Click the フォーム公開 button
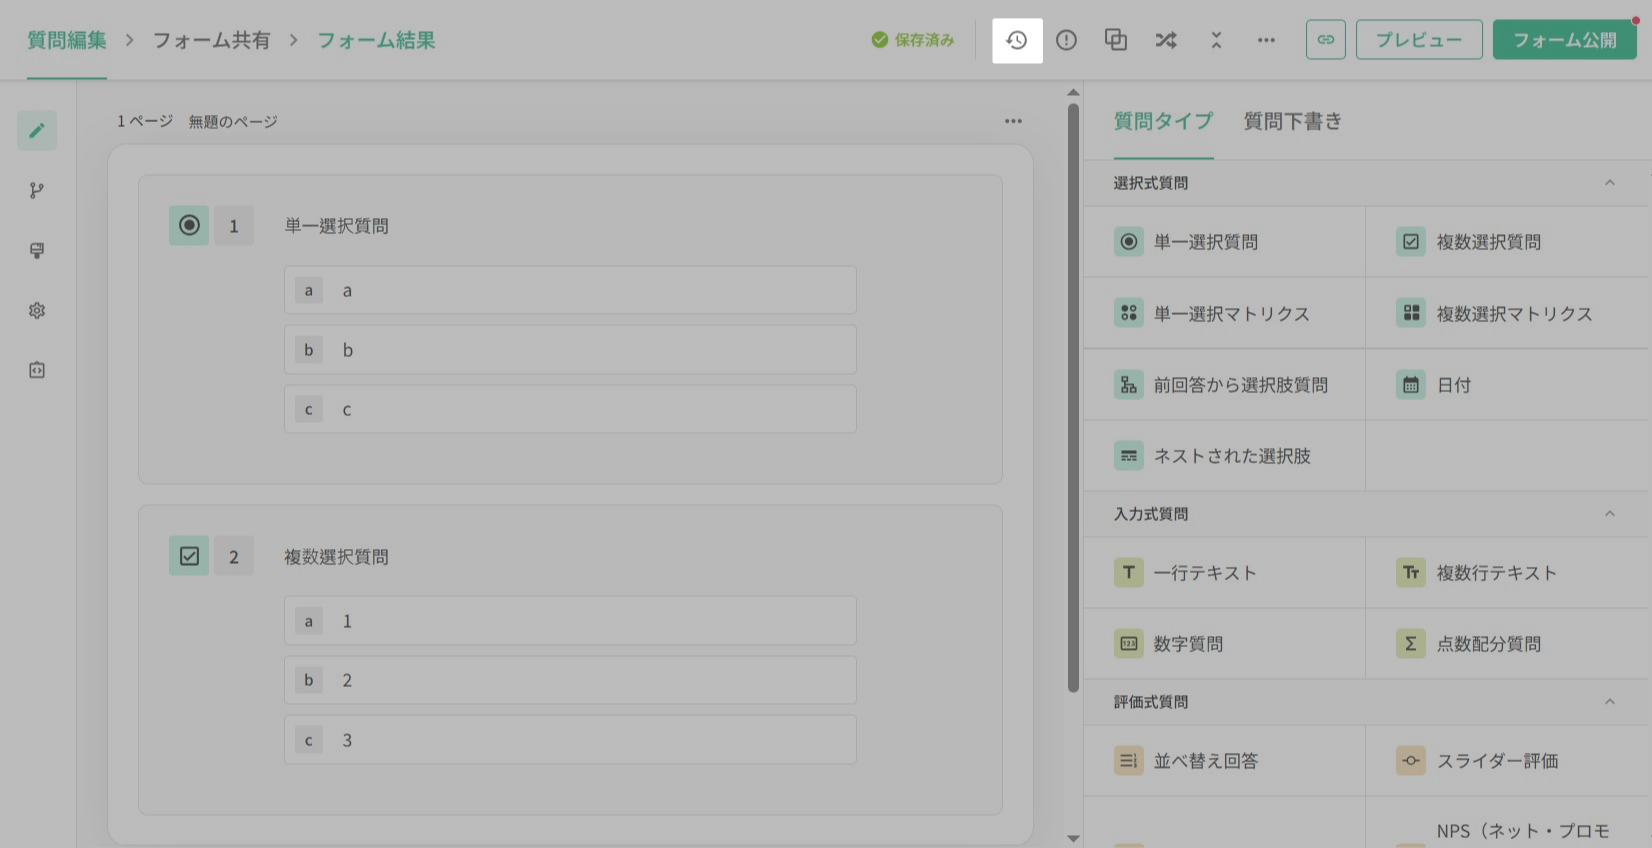1652x848 pixels. coord(1565,40)
